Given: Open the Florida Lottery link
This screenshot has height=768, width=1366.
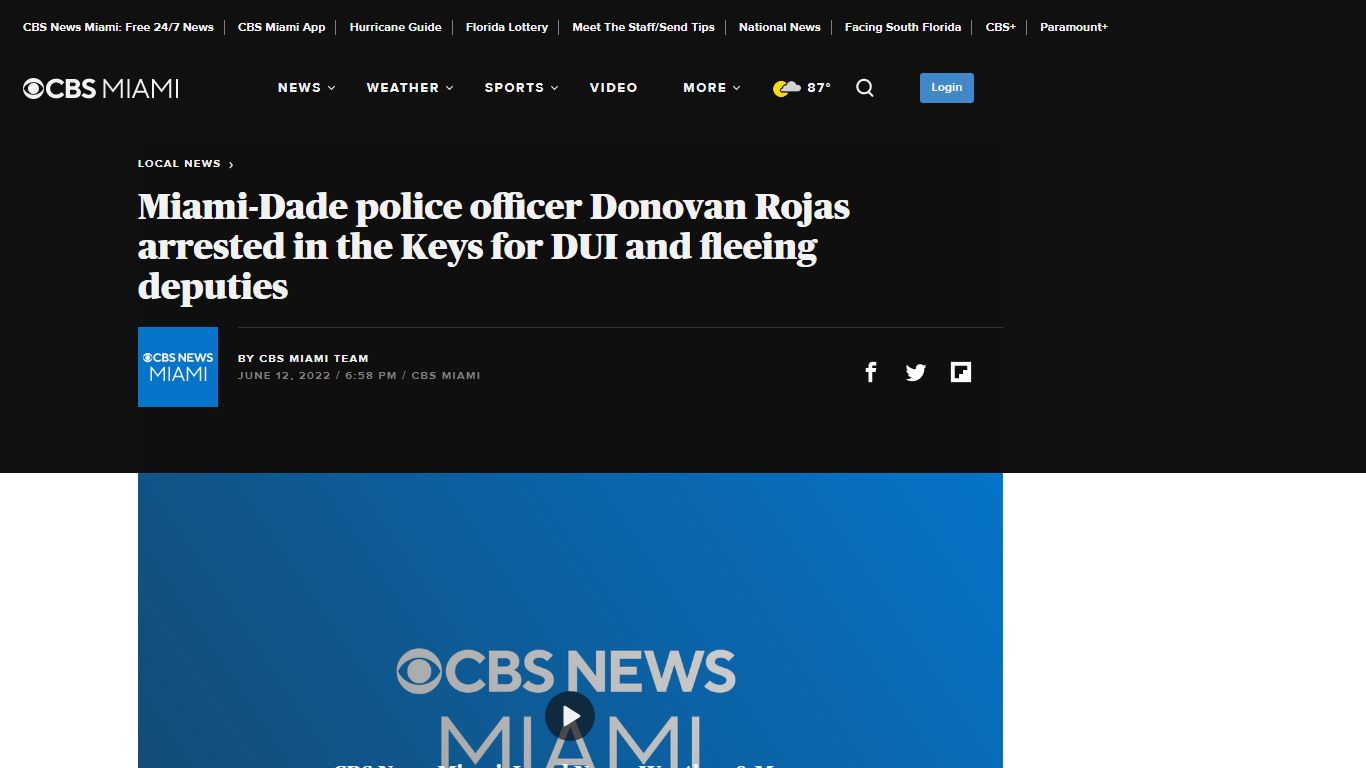Looking at the screenshot, I should click(507, 27).
